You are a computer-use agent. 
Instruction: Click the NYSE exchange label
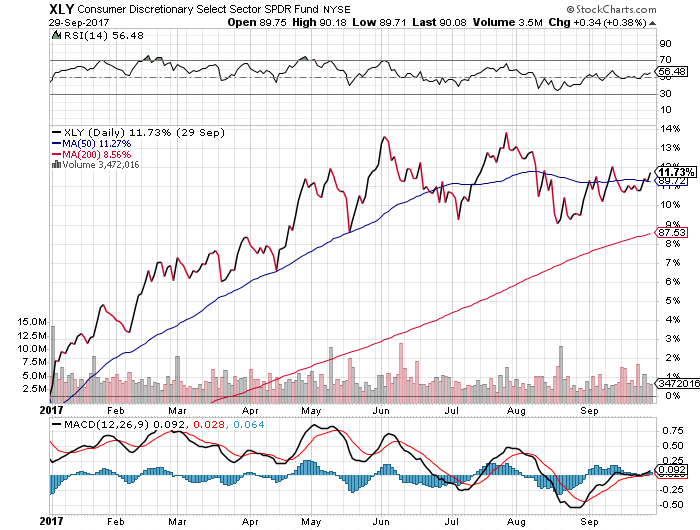coord(337,9)
